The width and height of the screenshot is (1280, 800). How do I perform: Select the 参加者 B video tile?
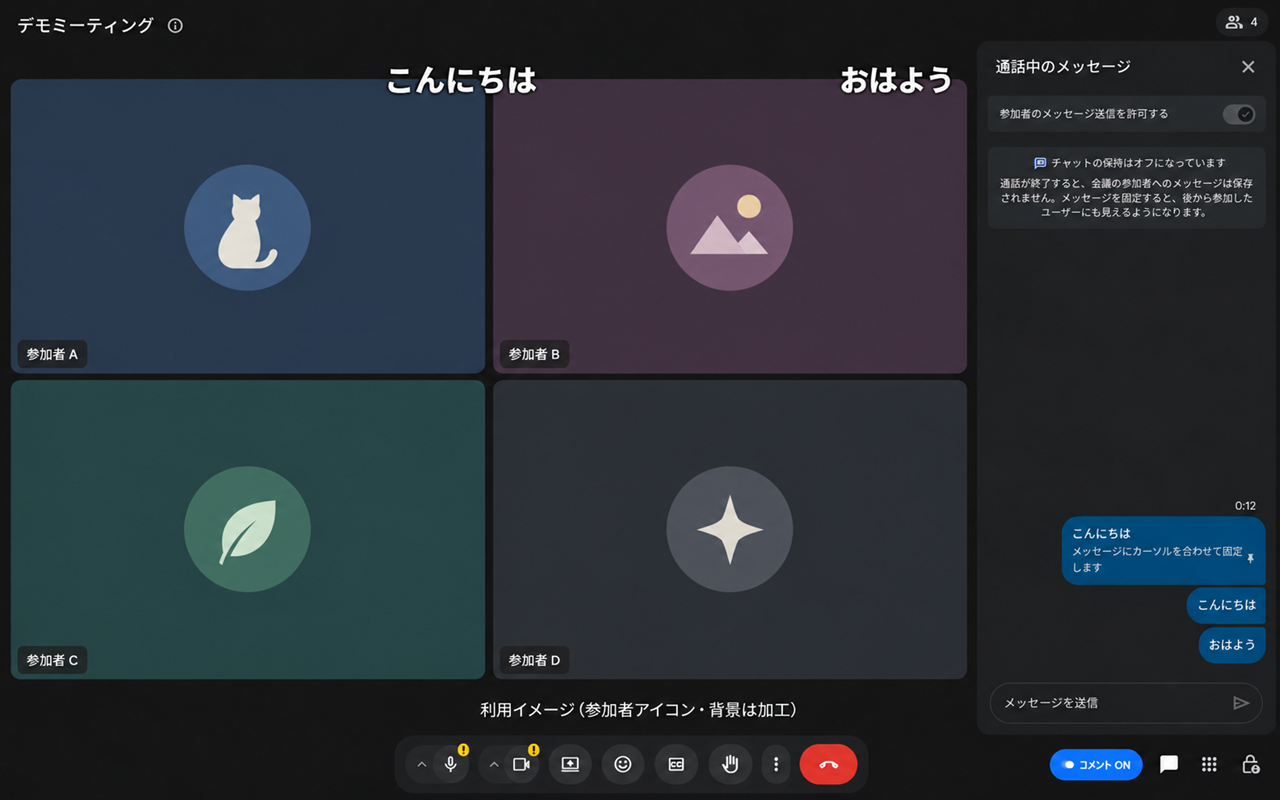[730, 227]
